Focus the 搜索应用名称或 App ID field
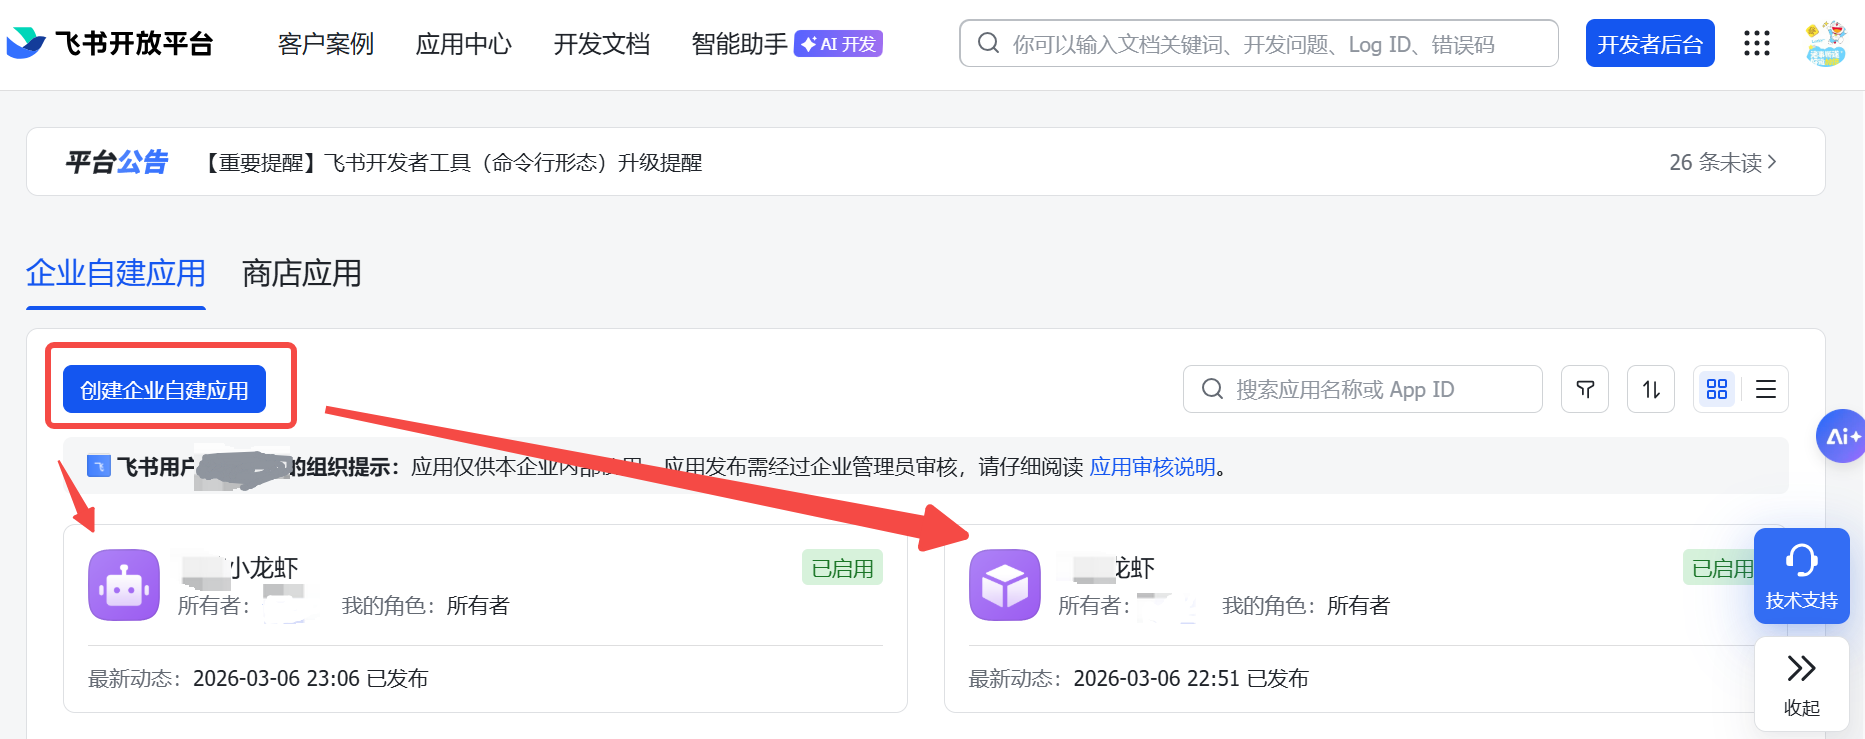 (x=1363, y=389)
